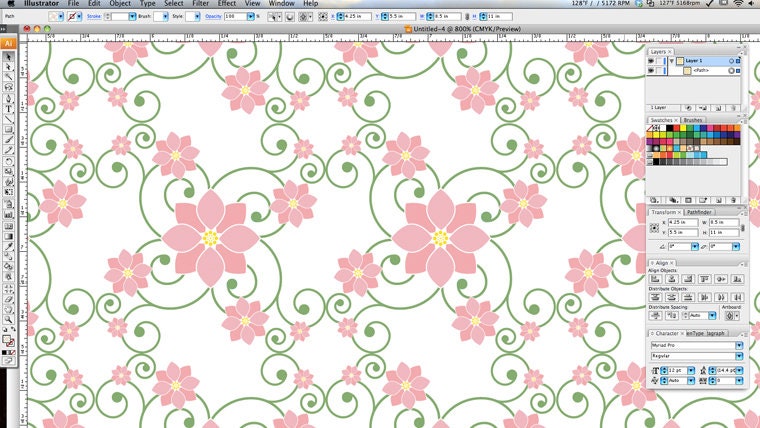This screenshot has width=760, height=428.
Task: Click fill and stroke indicator in toolbox
Action: click(8, 341)
